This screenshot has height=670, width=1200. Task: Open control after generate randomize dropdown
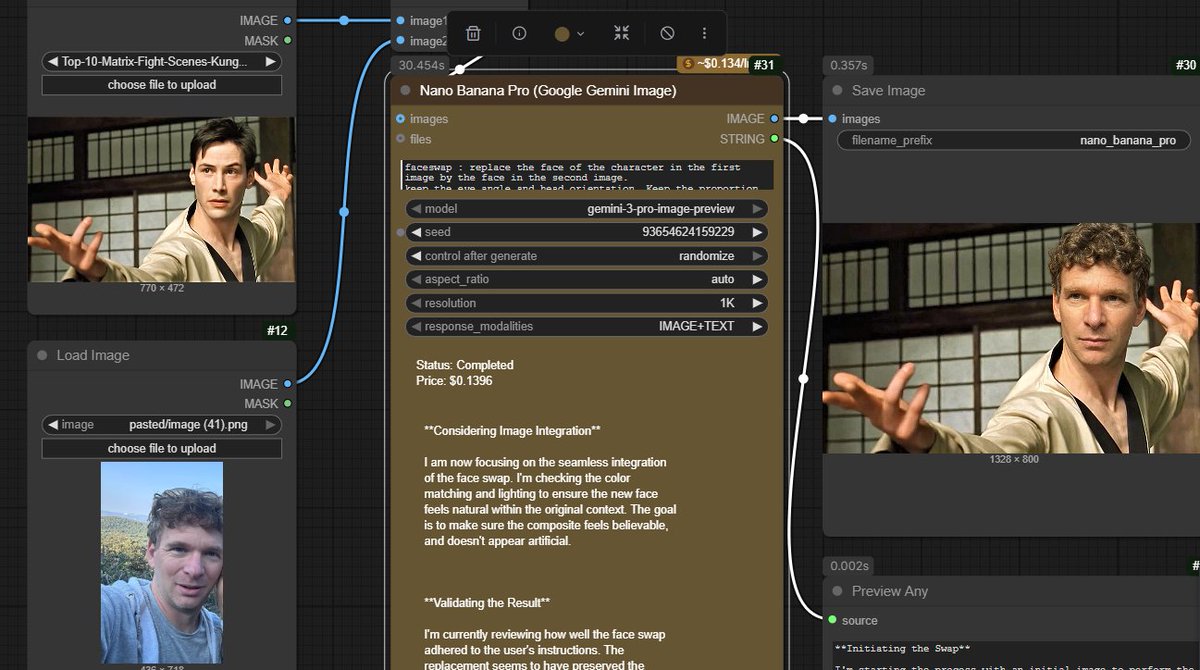click(x=587, y=256)
